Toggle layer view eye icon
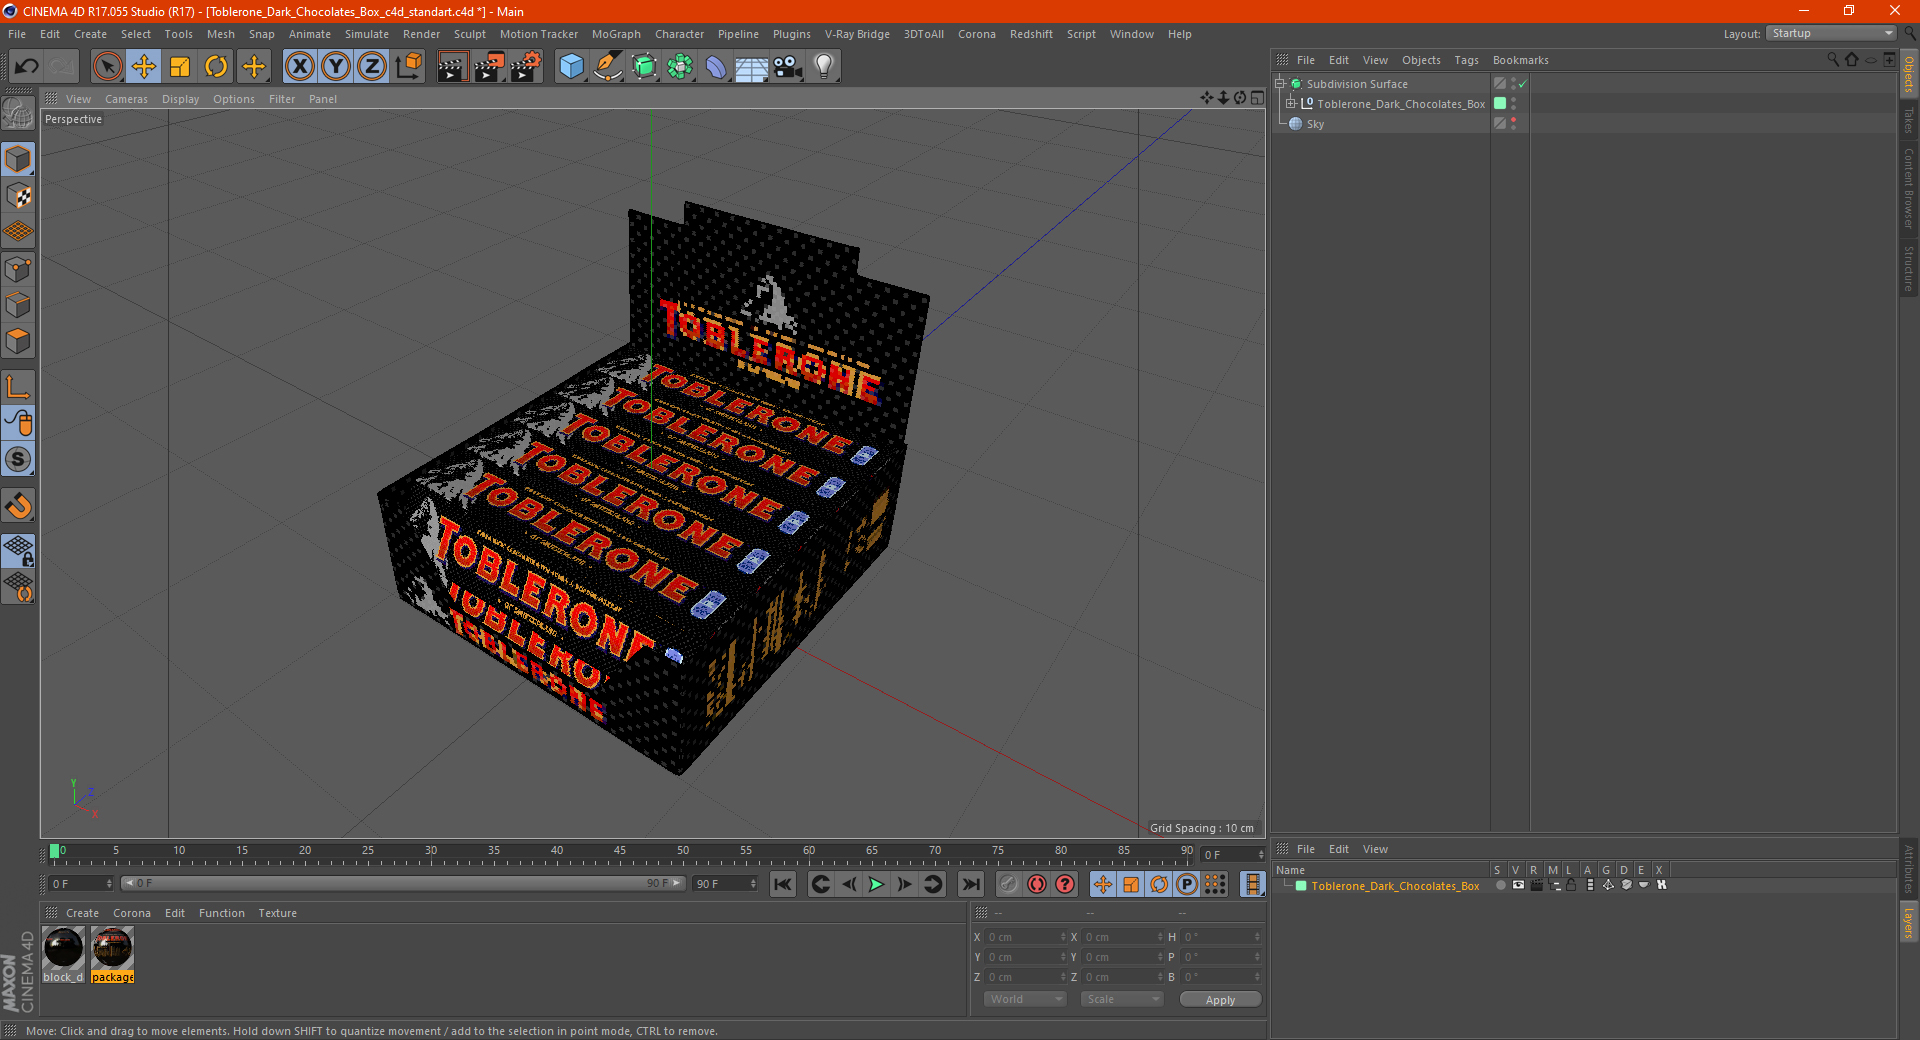 [1518, 885]
